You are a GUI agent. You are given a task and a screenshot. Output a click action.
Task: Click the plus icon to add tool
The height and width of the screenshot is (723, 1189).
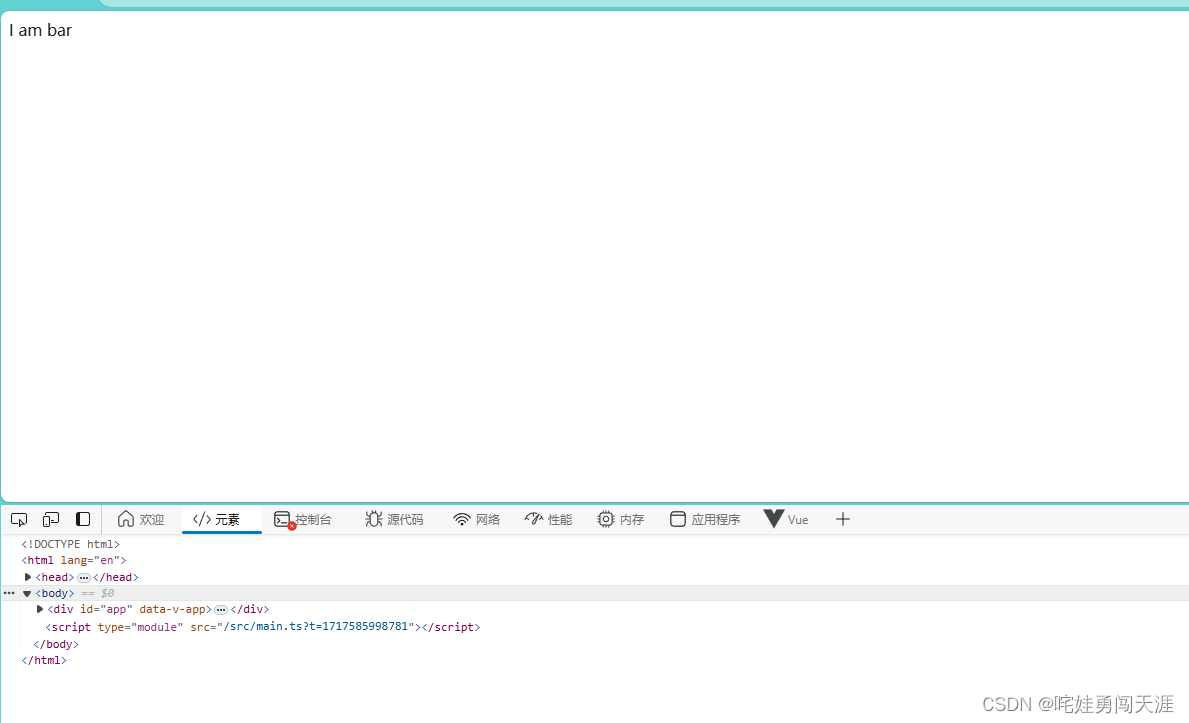[x=842, y=520]
